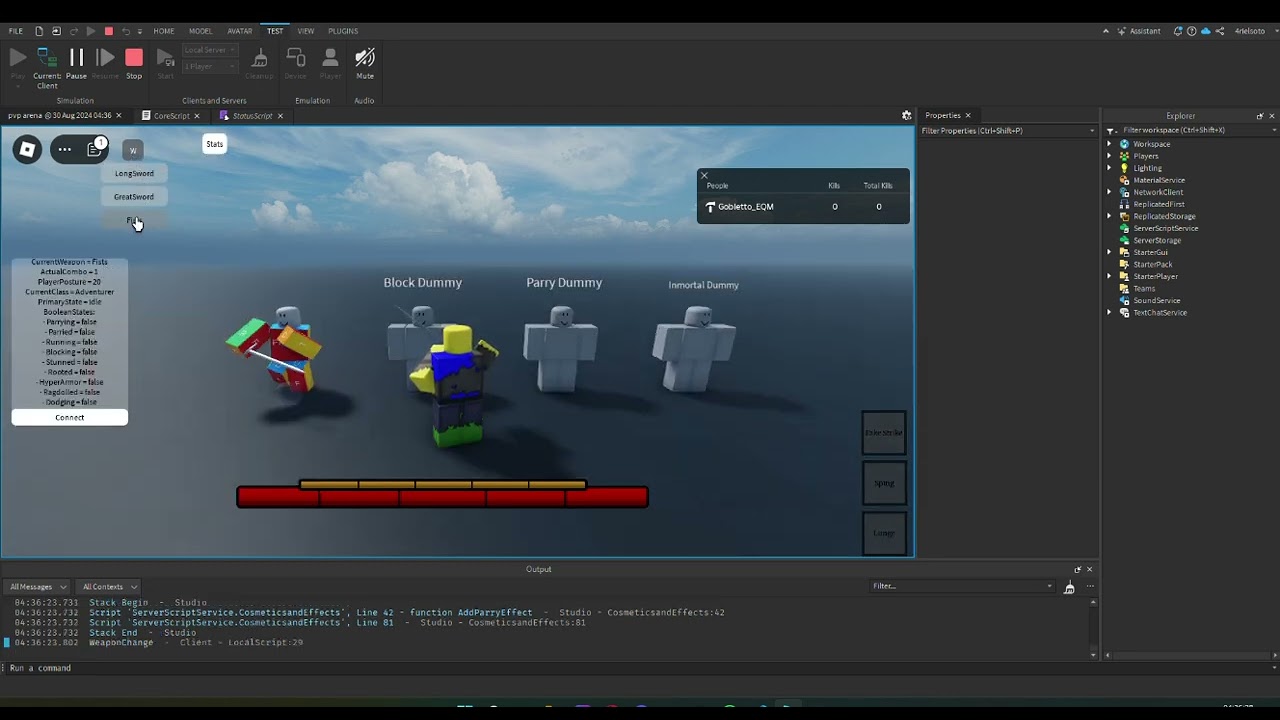Choose the LongSword weapon button
This screenshot has width=1280, height=720.
tap(134, 173)
